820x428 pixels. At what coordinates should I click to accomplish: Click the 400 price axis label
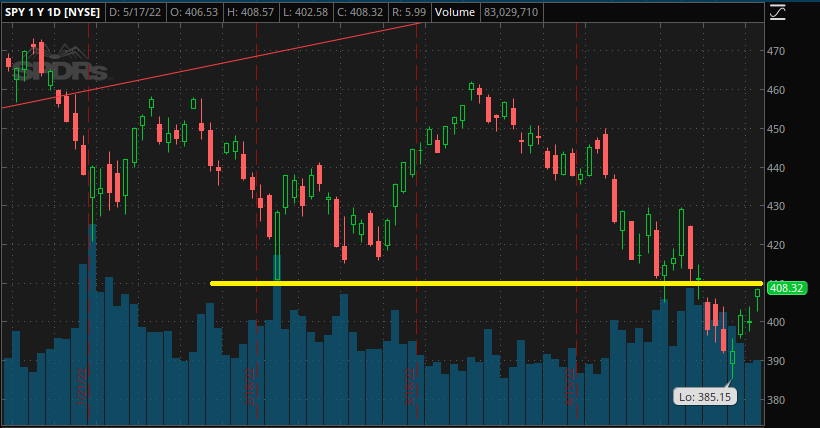(x=776, y=322)
